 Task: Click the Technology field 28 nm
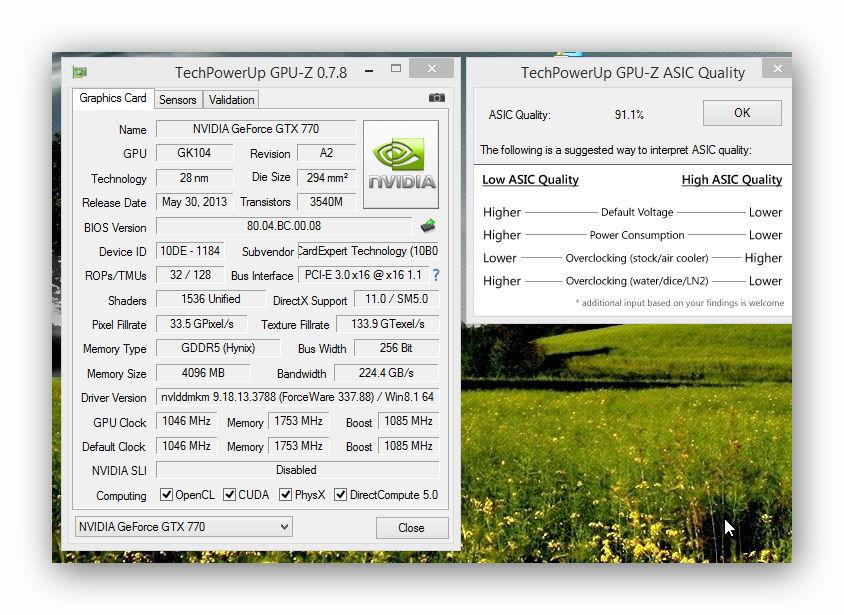[x=194, y=178]
